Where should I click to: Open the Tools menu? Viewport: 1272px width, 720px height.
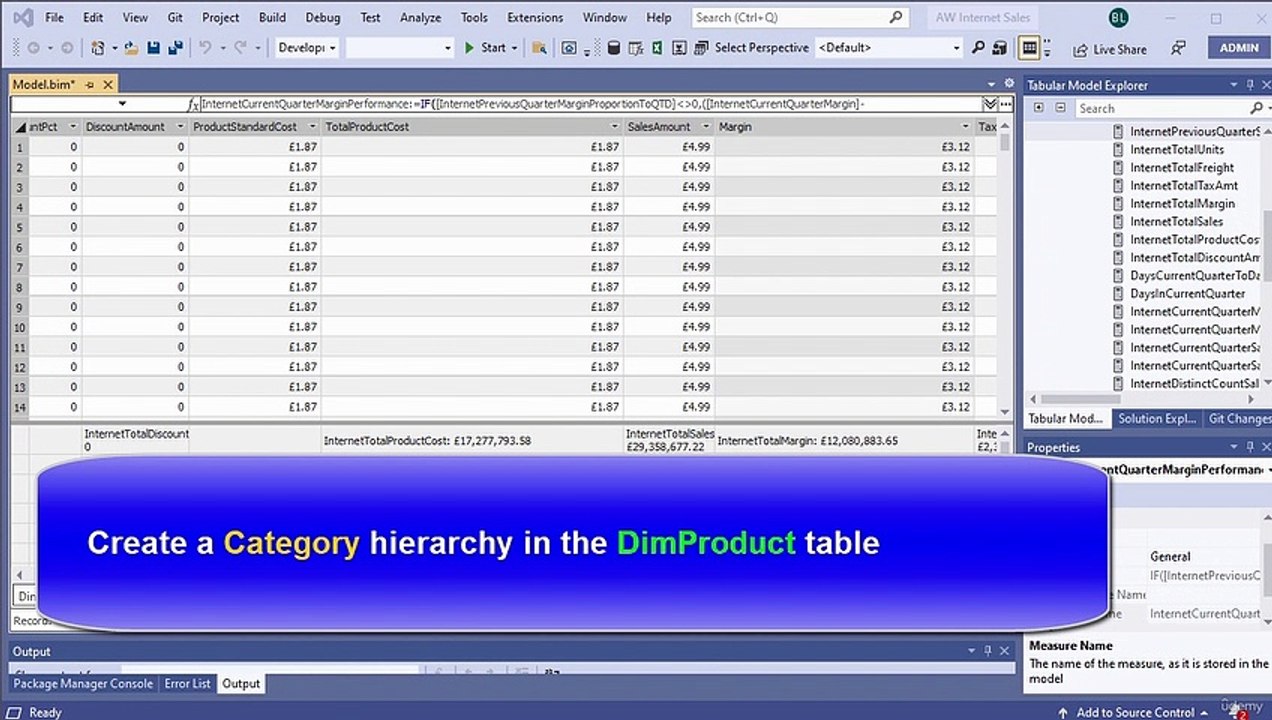tap(474, 17)
